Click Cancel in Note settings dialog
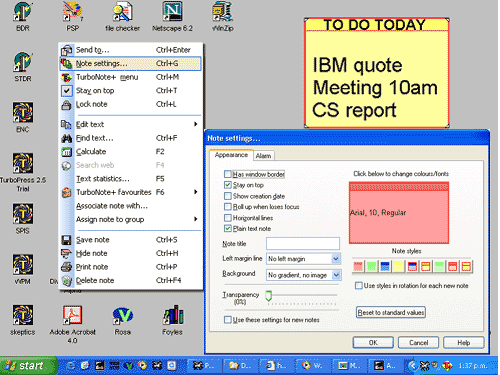This screenshot has width=500, height=375. pyautogui.click(x=418, y=343)
